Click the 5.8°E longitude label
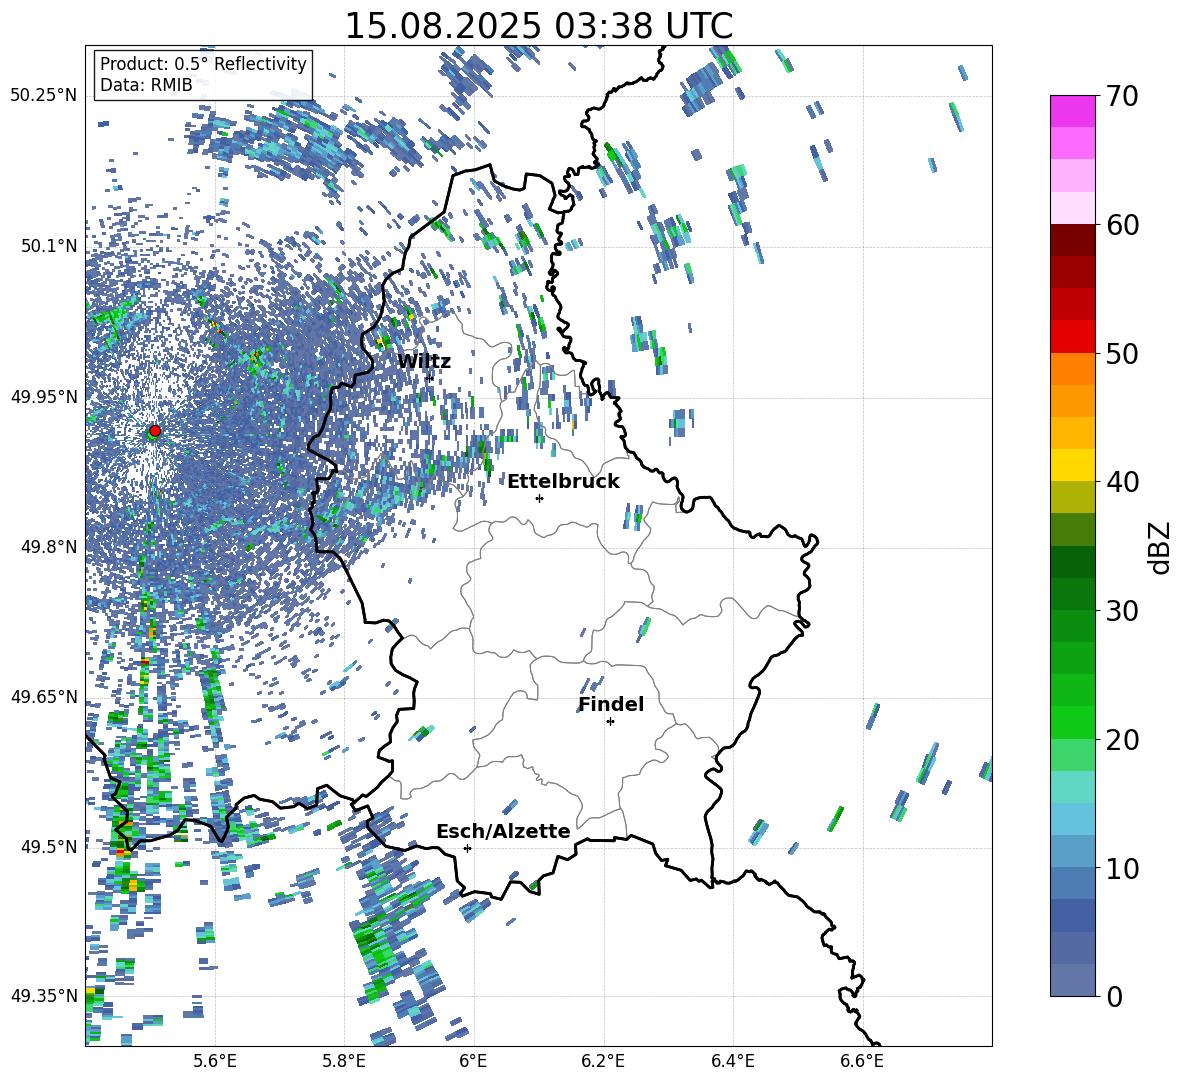Viewport: 1184px width, 1081px height. pyautogui.click(x=344, y=1061)
